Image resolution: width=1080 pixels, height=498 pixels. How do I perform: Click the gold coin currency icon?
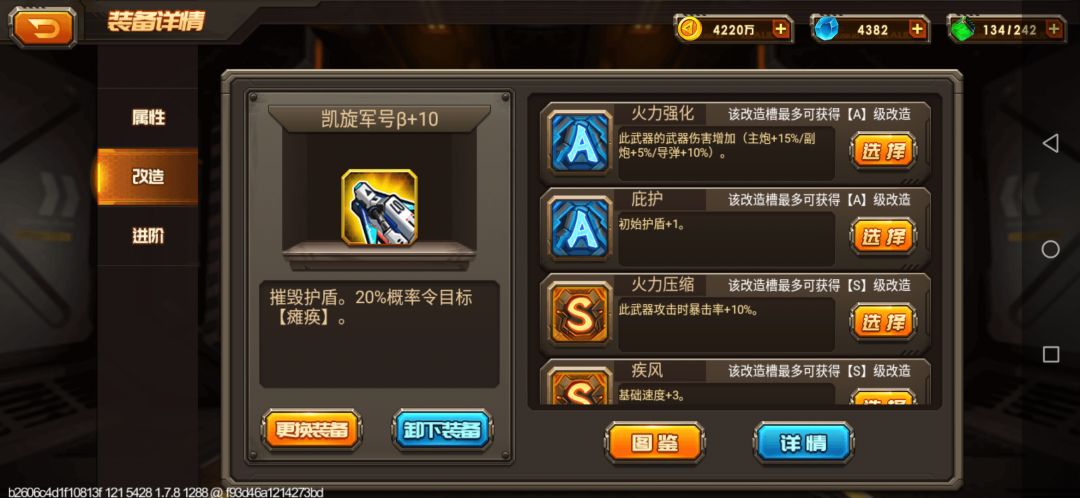tap(689, 29)
